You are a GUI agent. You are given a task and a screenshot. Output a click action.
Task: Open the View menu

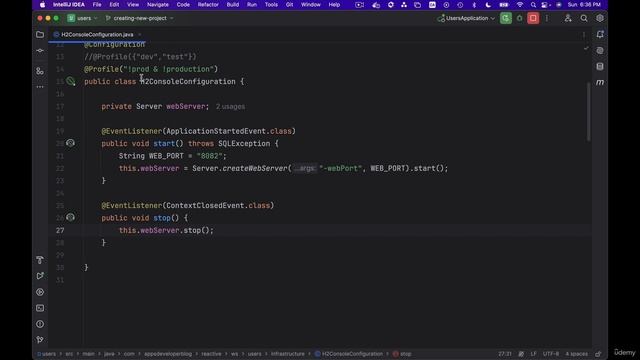133,5
